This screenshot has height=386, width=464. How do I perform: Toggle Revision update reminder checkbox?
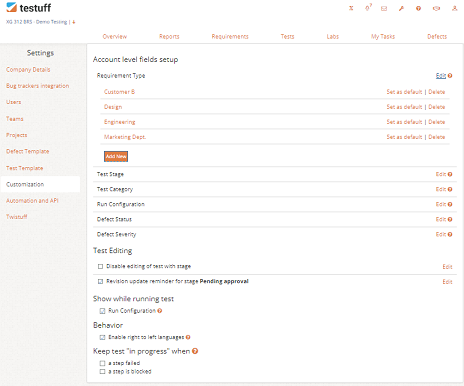(100, 281)
